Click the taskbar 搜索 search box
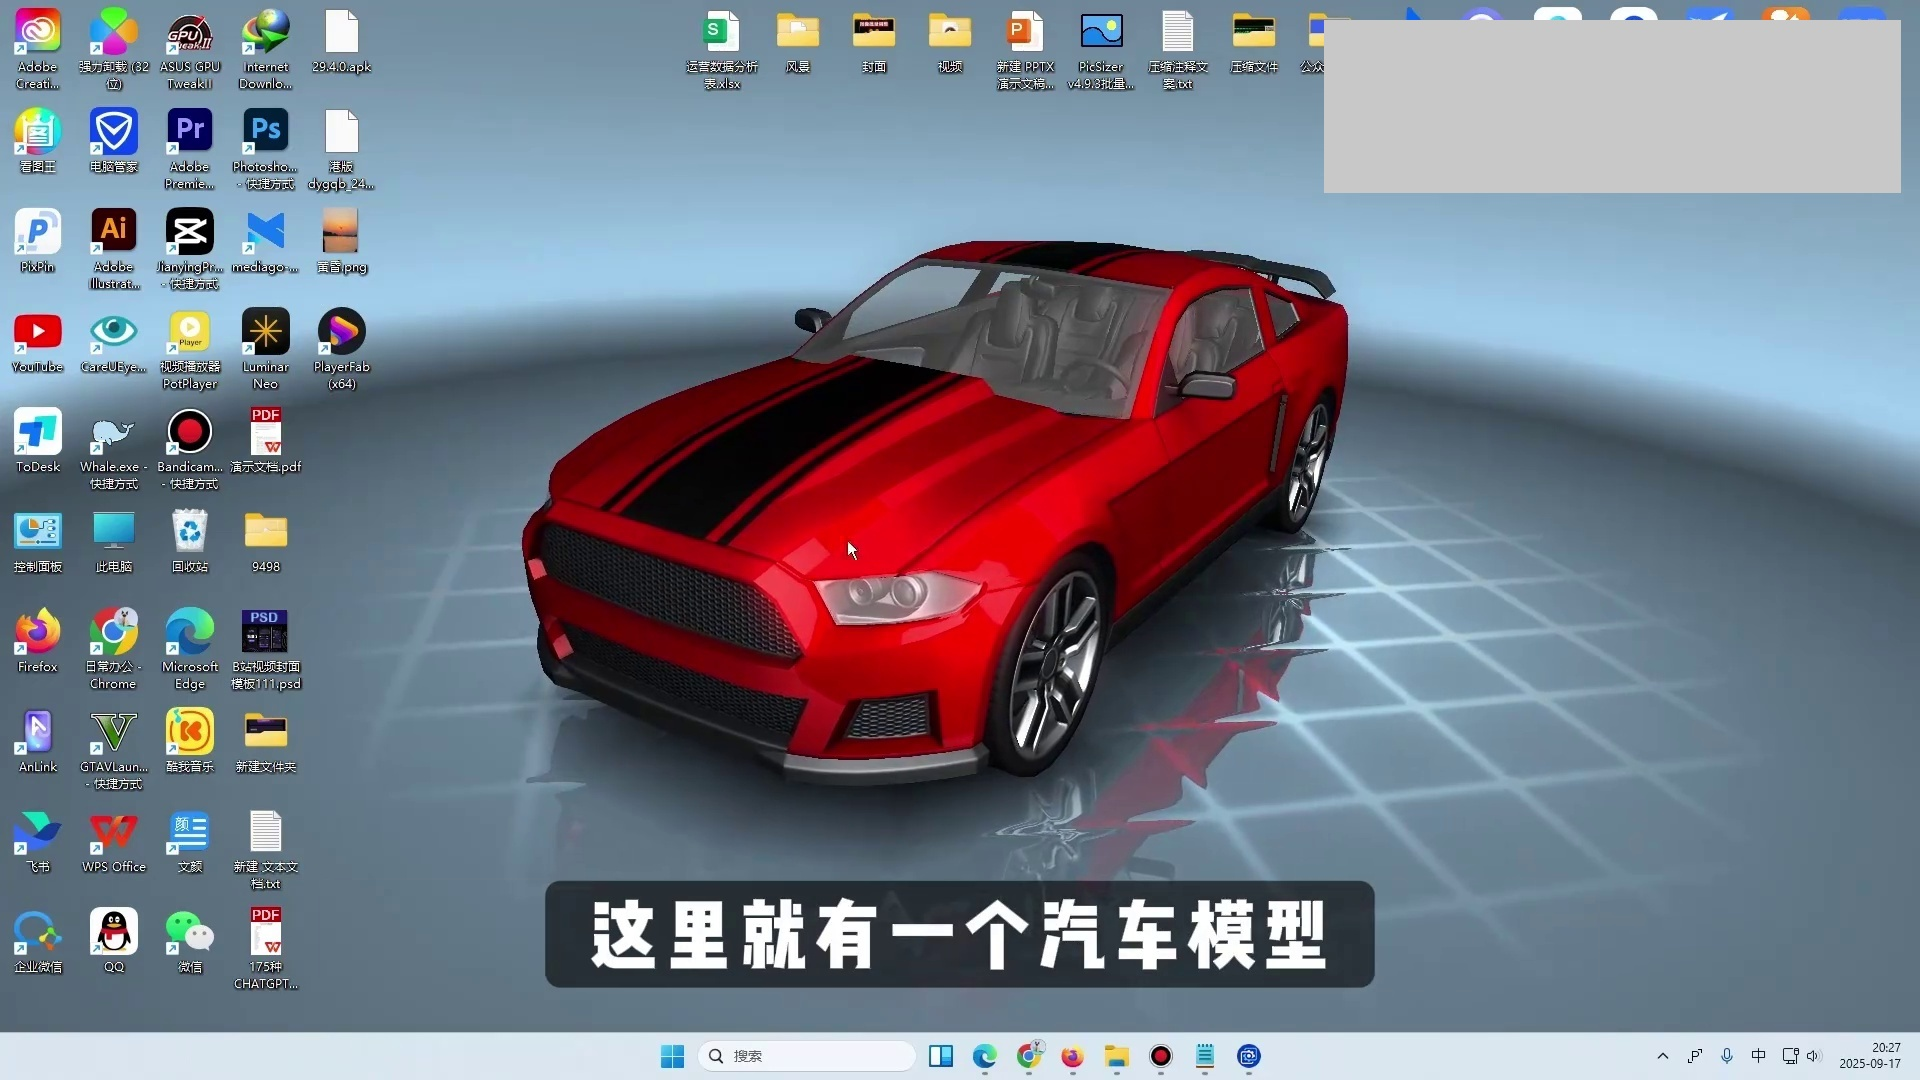 (806, 1056)
